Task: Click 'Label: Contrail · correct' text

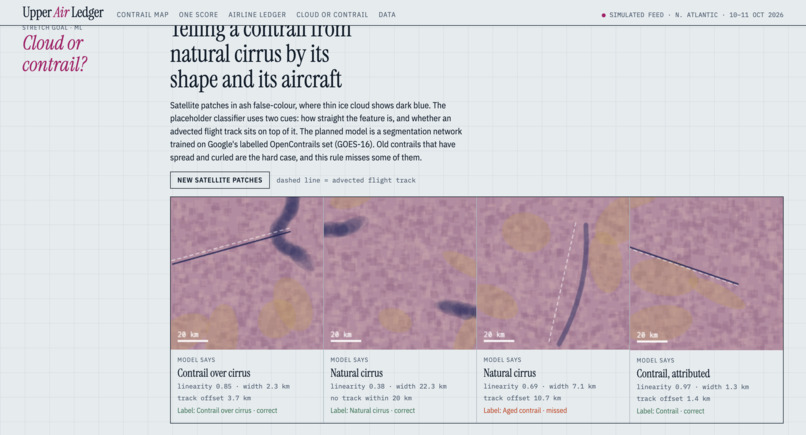Action: [x=670, y=411]
